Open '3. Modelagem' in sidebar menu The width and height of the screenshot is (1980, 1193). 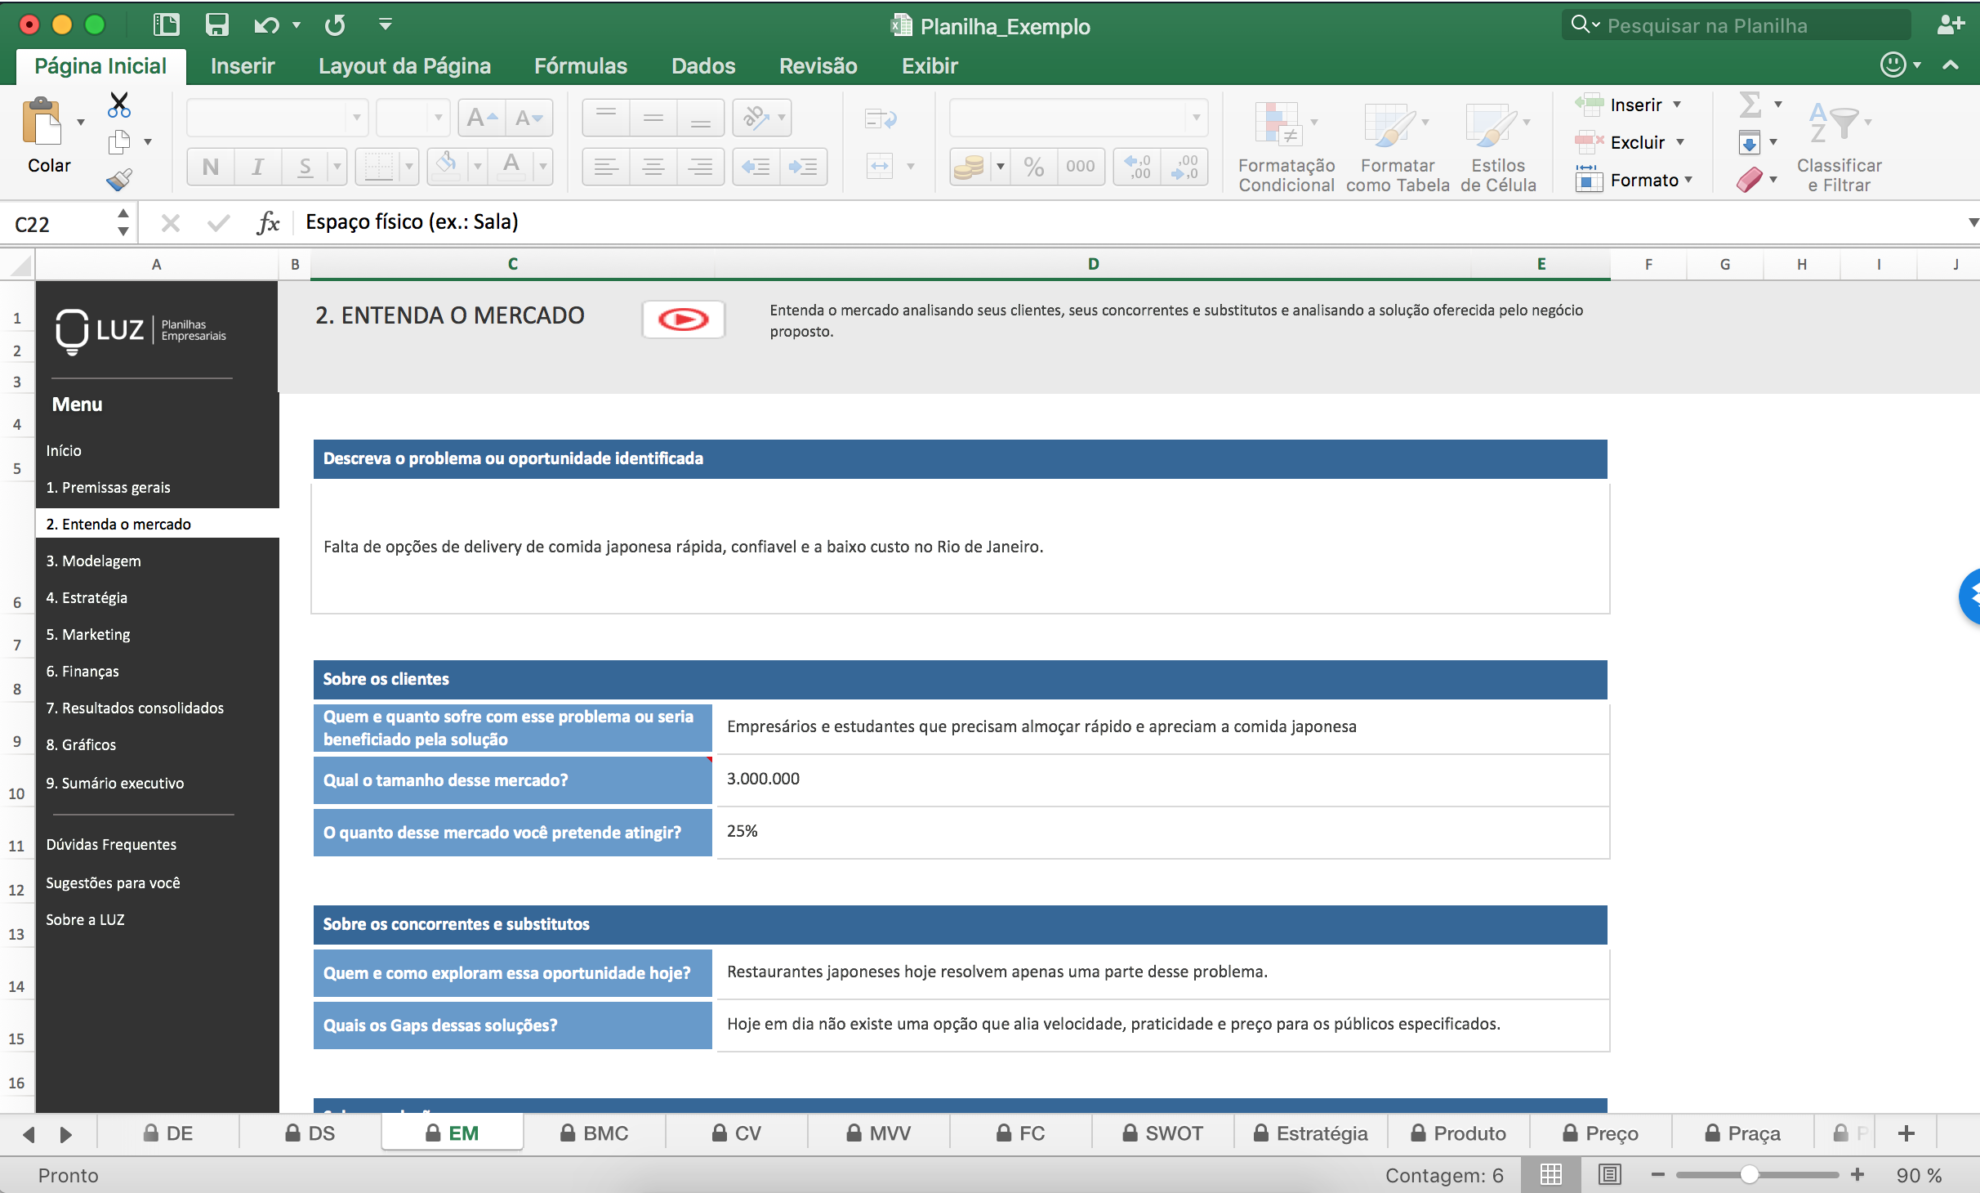[93, 561]
